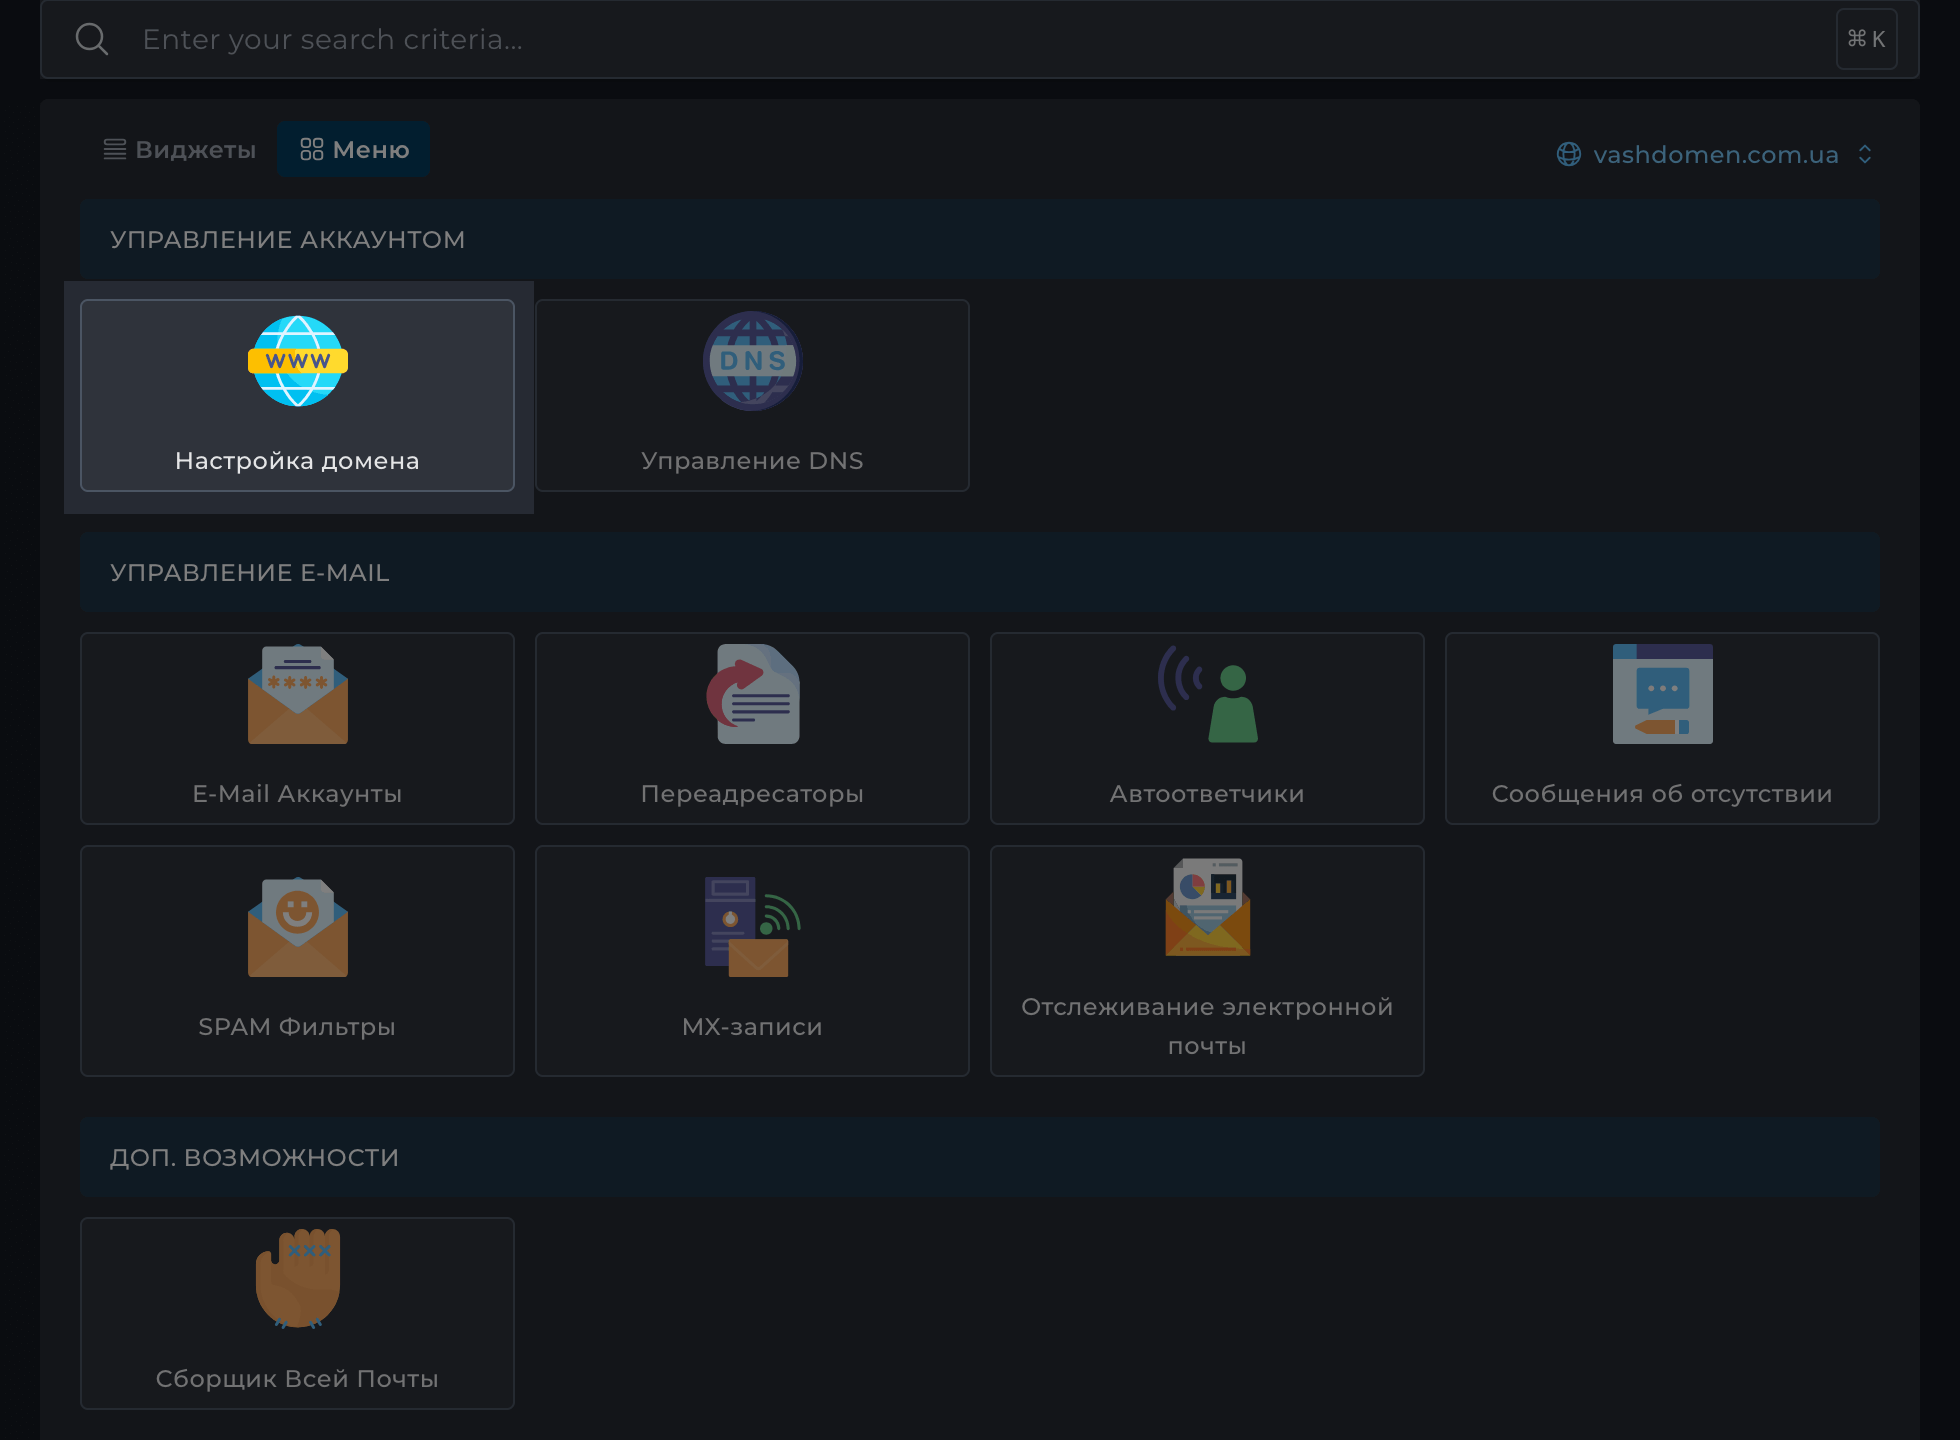
Task: Click the email tracking chart envelope icon
Action: pos(1208,907)
